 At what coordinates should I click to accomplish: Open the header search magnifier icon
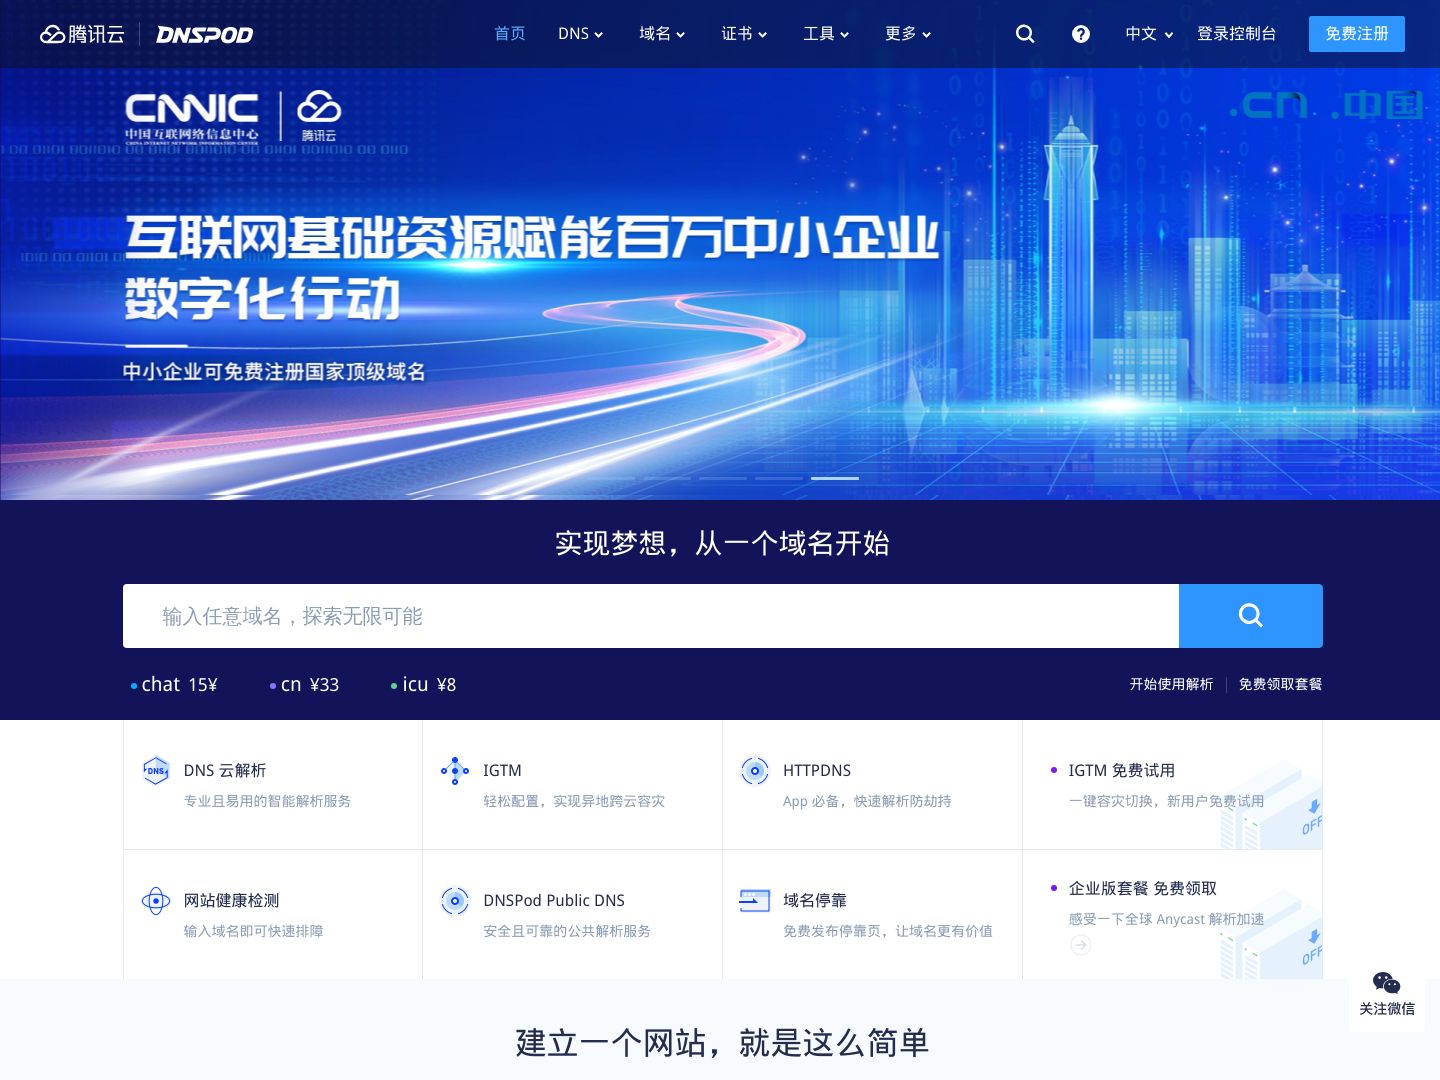click(1025, 34)
